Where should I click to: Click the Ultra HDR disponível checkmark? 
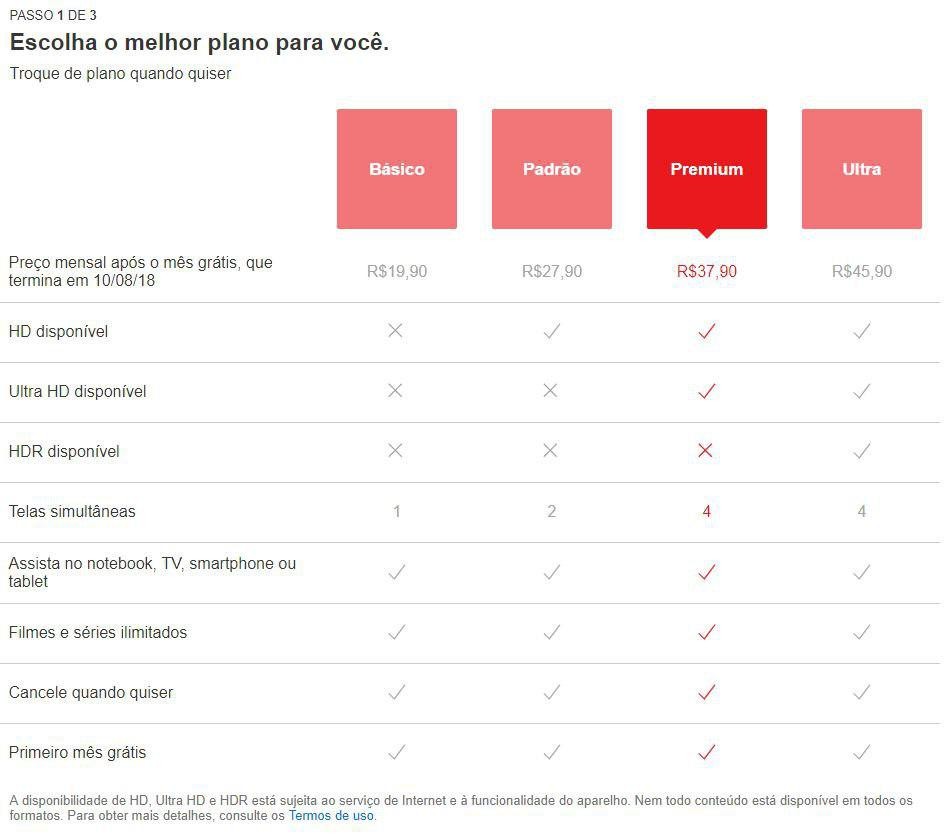(862, 451)
